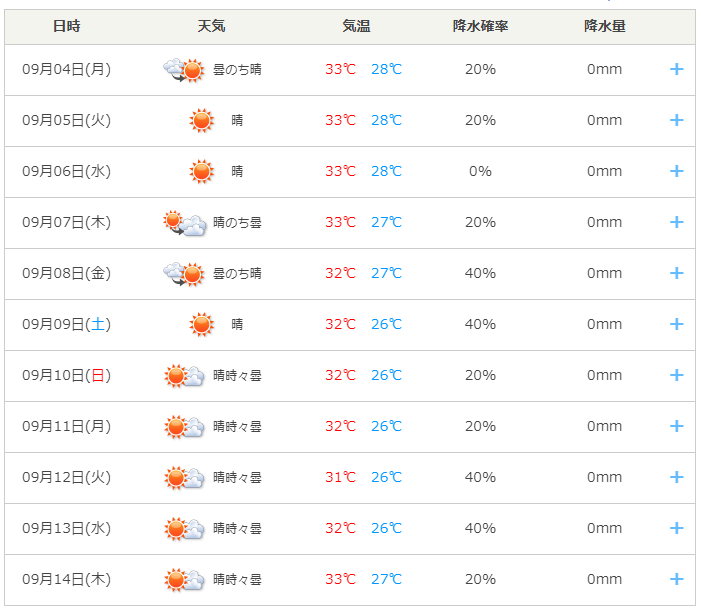Expand the 09月14日(木) forecast row
This screenshot has width=701, height=610.
[x=676, y=579]
